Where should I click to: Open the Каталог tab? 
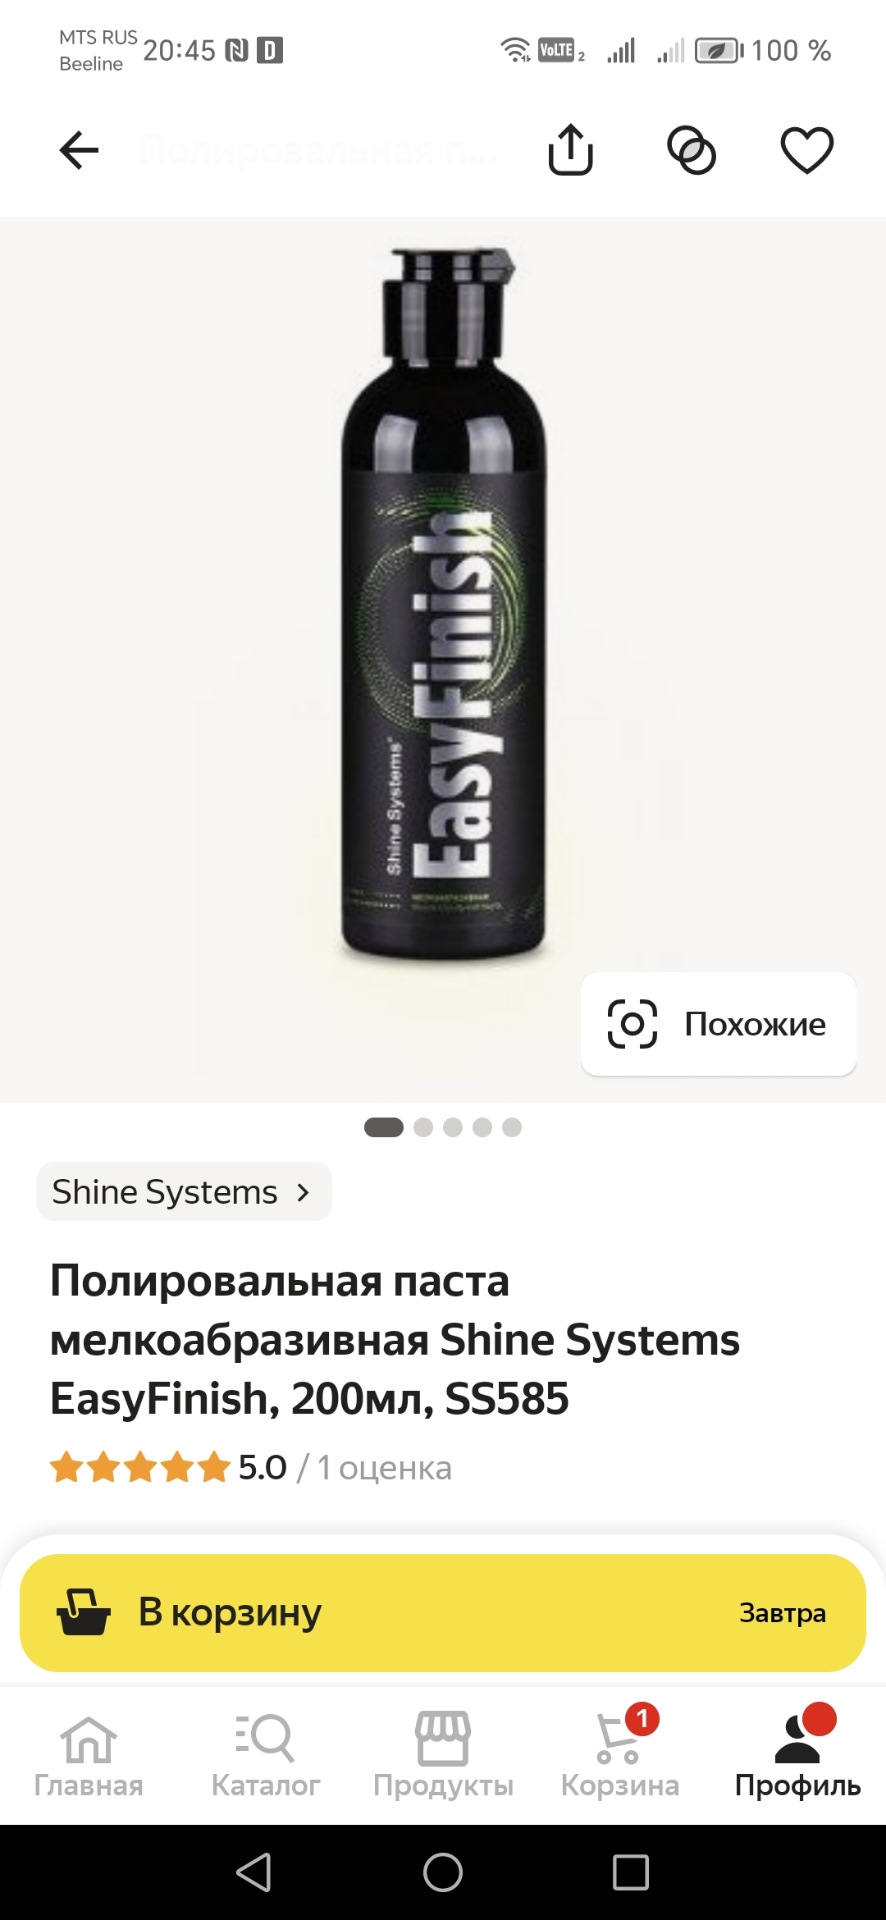point(266,1755)
